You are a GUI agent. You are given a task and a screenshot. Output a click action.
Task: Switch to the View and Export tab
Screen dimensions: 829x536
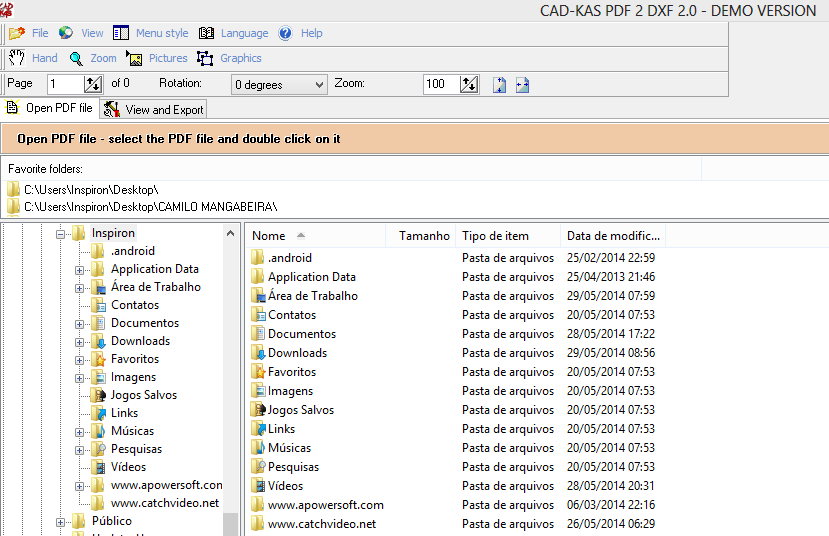pyautogui.click(x=153, y=109)
